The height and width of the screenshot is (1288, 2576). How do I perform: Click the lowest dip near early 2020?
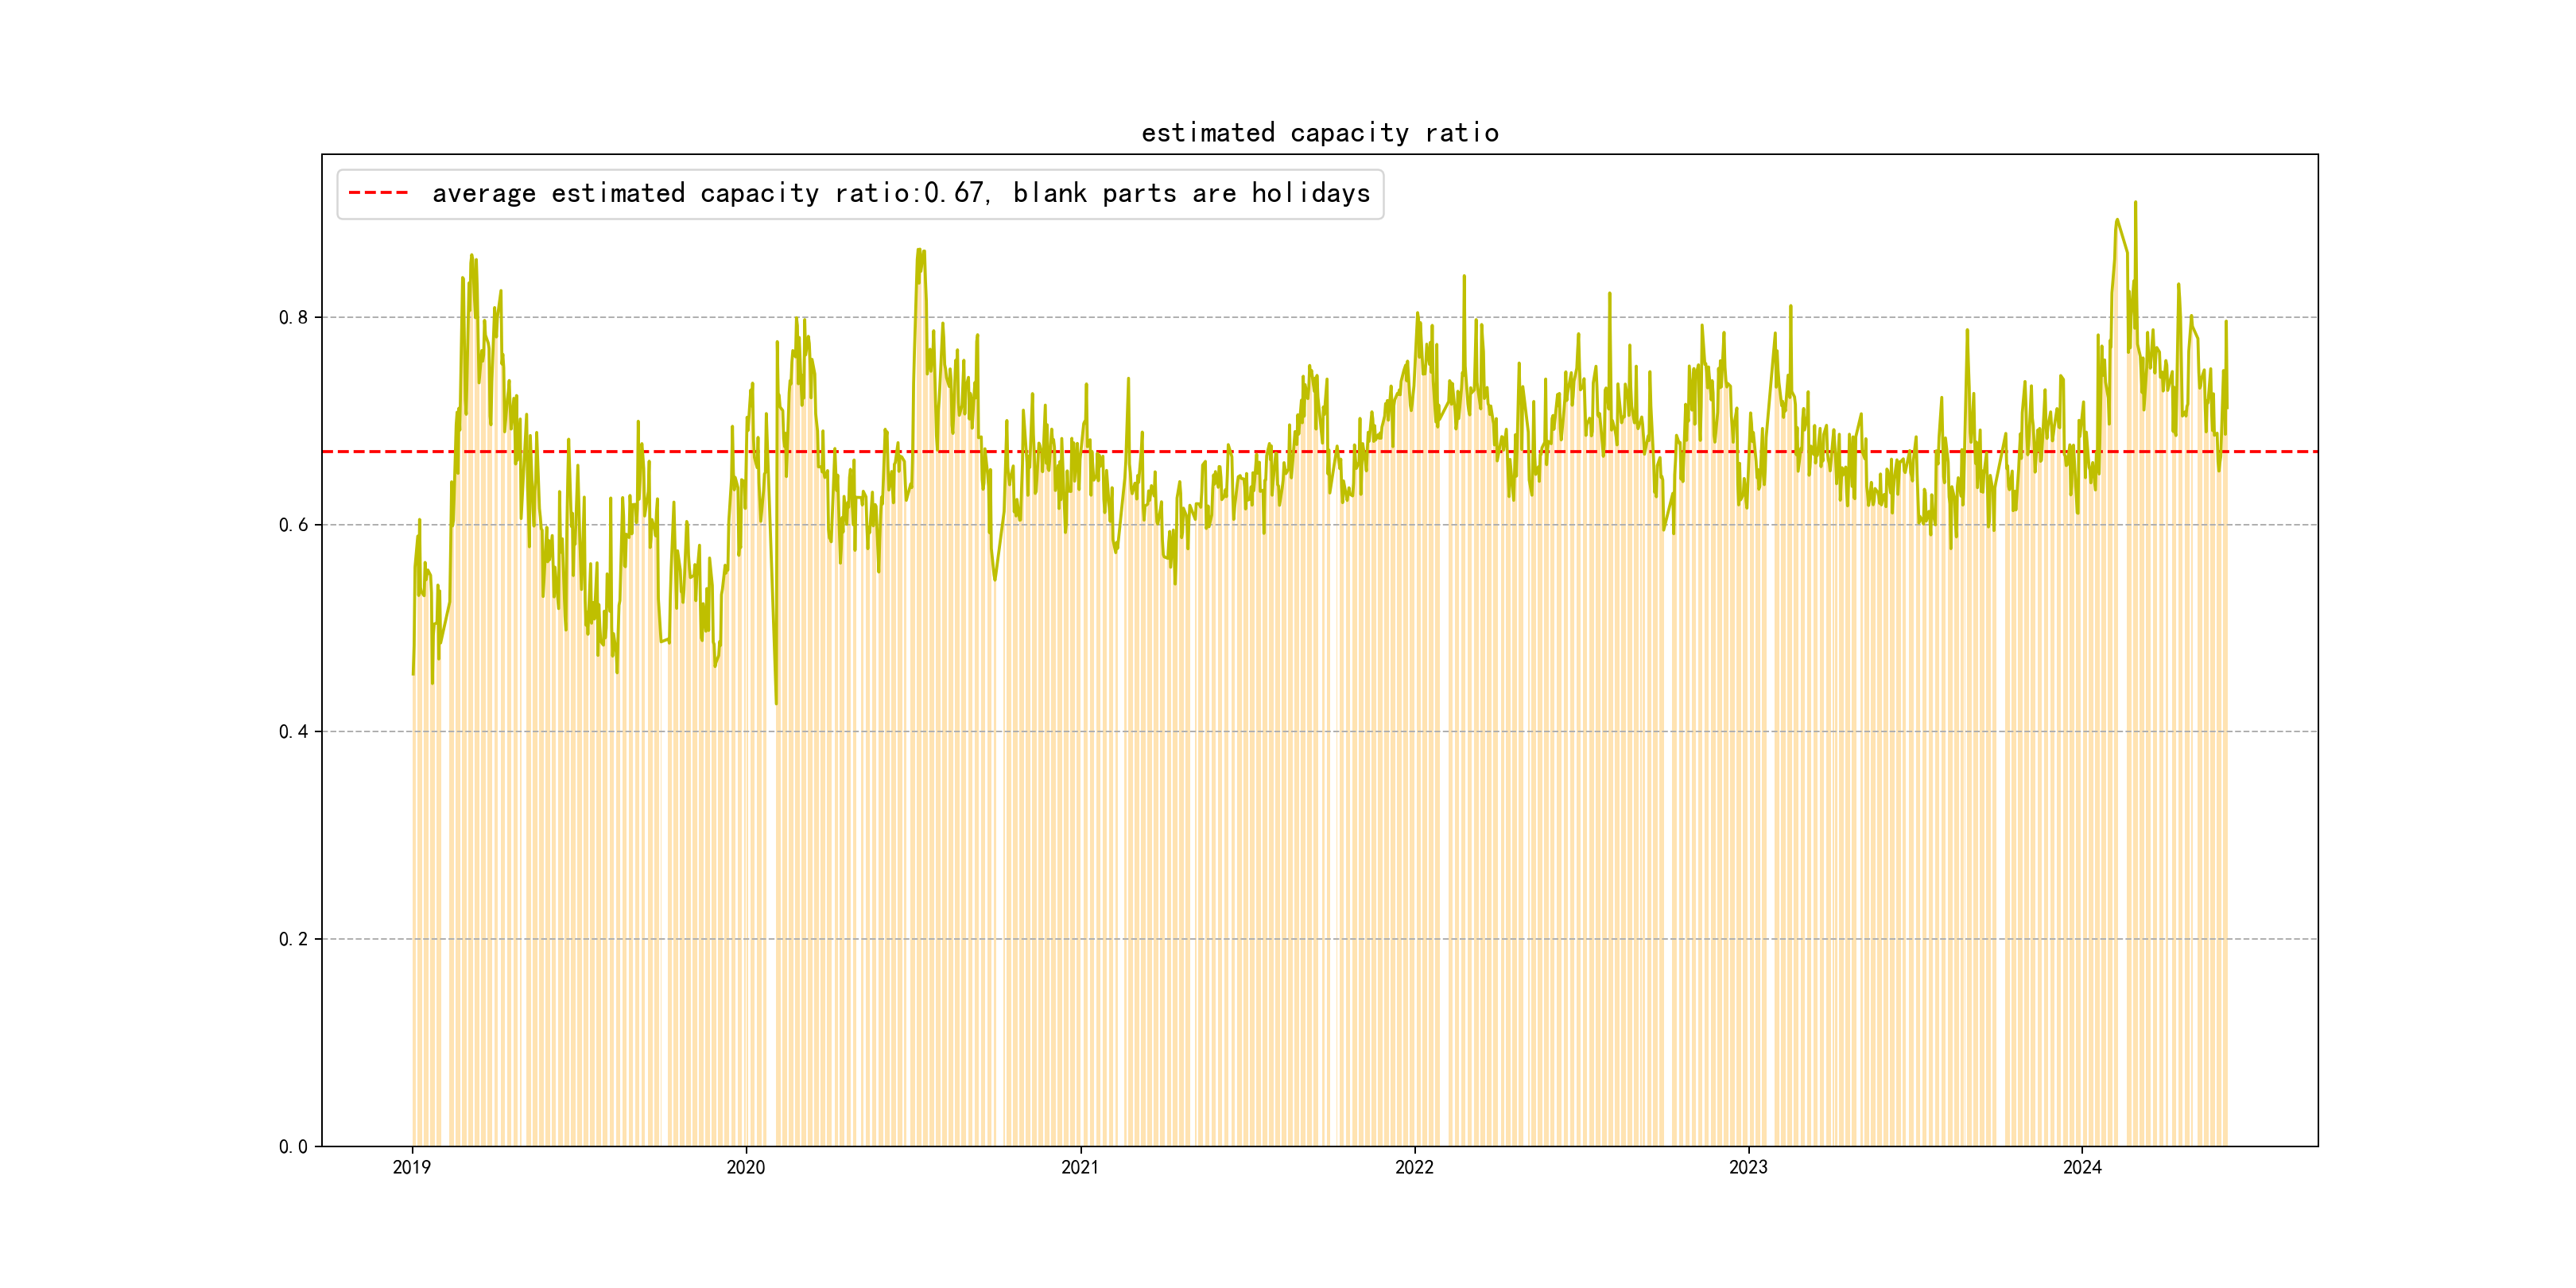point(776,703)
